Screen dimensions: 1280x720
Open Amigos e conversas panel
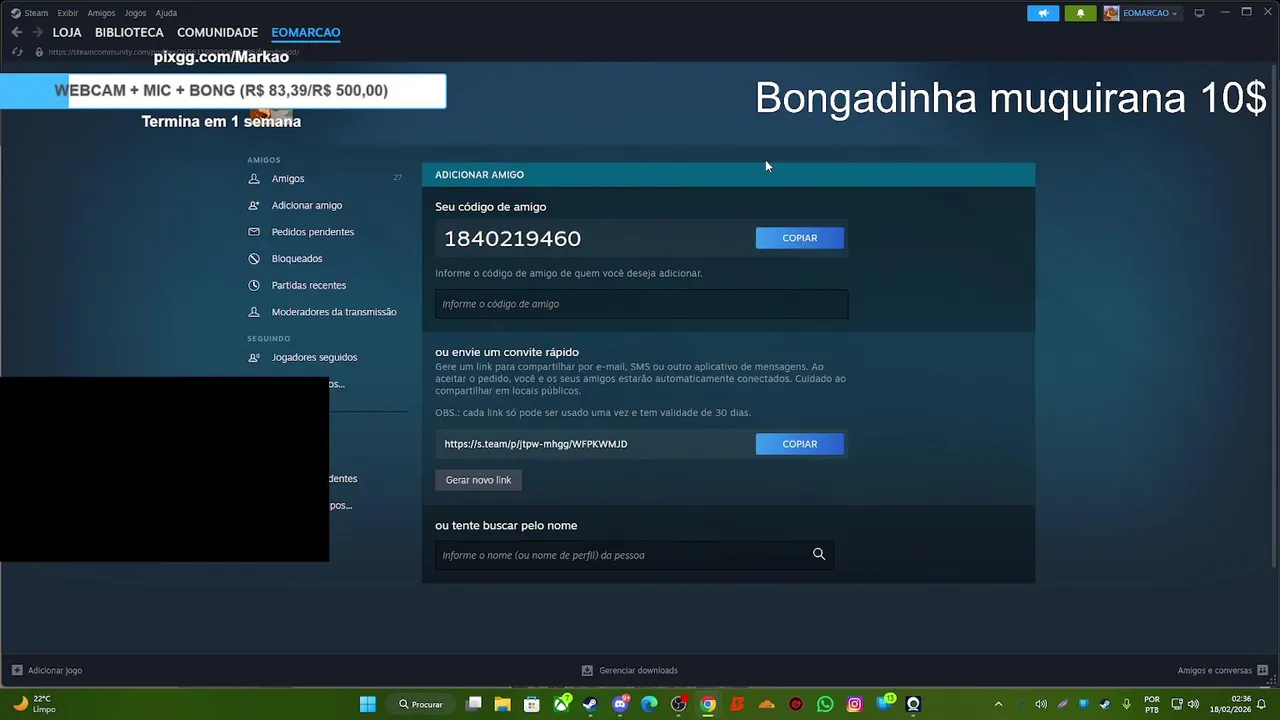[1223, 670]
